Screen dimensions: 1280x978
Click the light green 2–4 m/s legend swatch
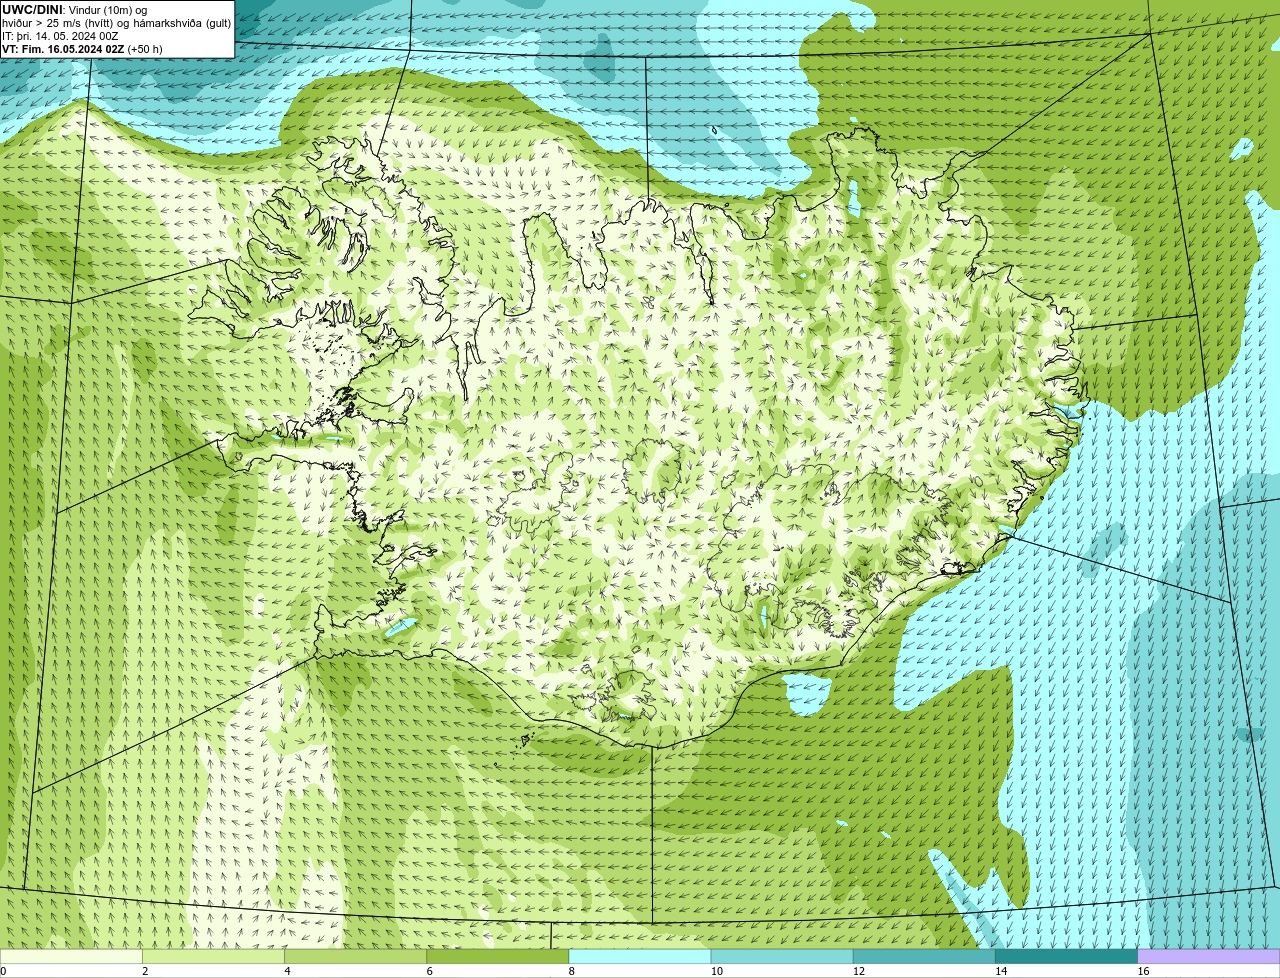tap(213, 956)
